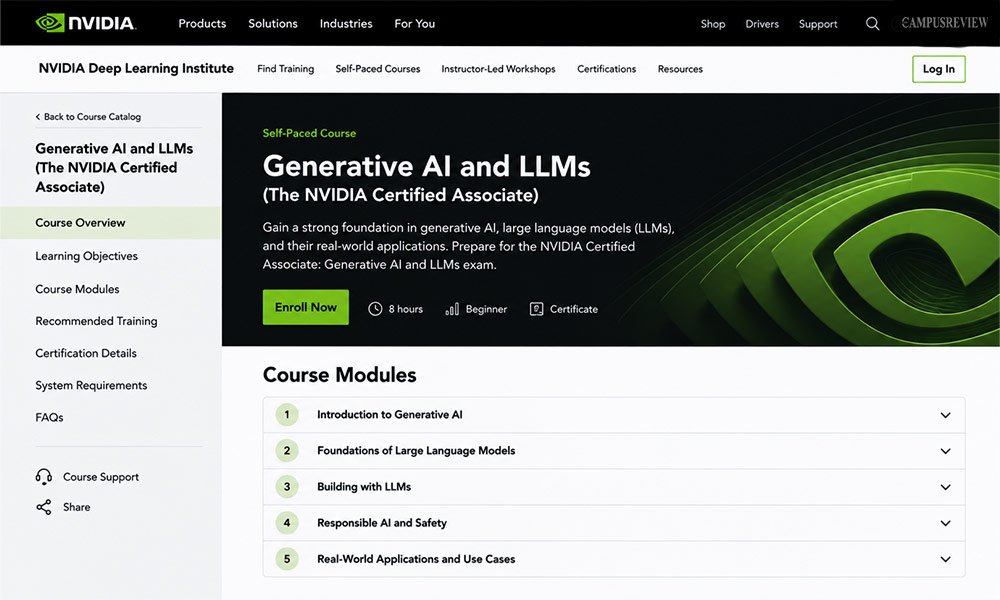Click the number 4 module badge
Screen dimensions: 1000x600
click(x=287, y=523)
